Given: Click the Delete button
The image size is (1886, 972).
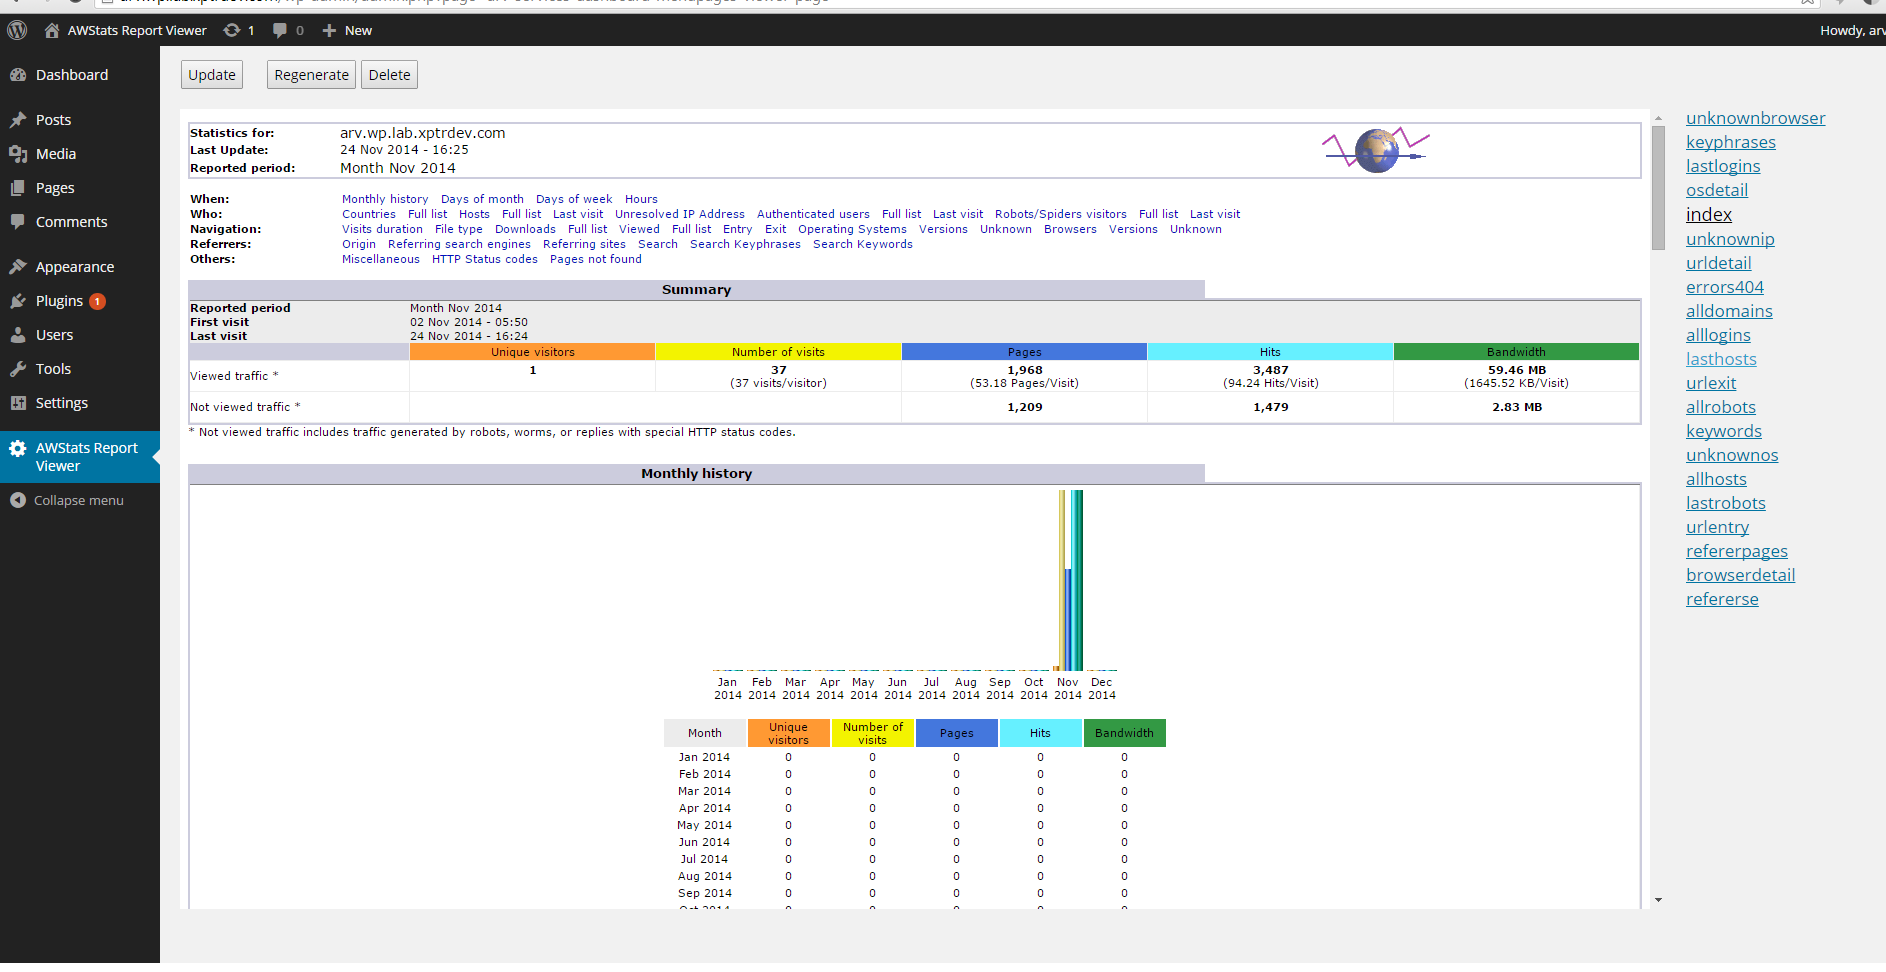Looking at the screenshot, I should pyautogui.click(x=389, y=75).
